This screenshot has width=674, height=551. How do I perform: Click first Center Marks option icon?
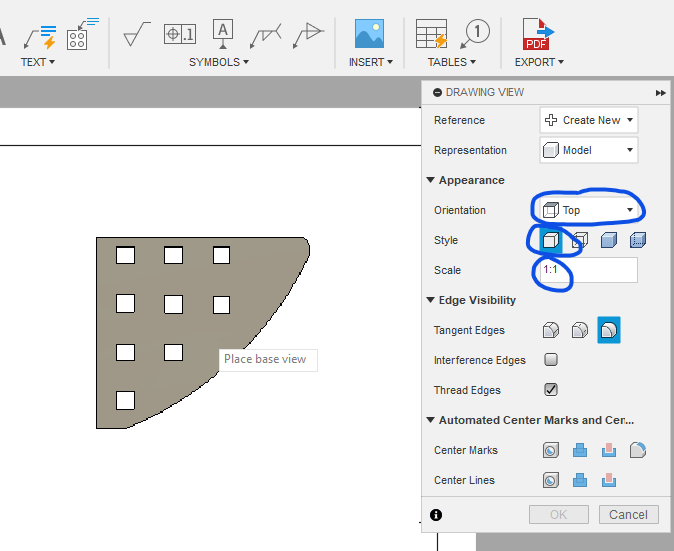tap(551, 450)
